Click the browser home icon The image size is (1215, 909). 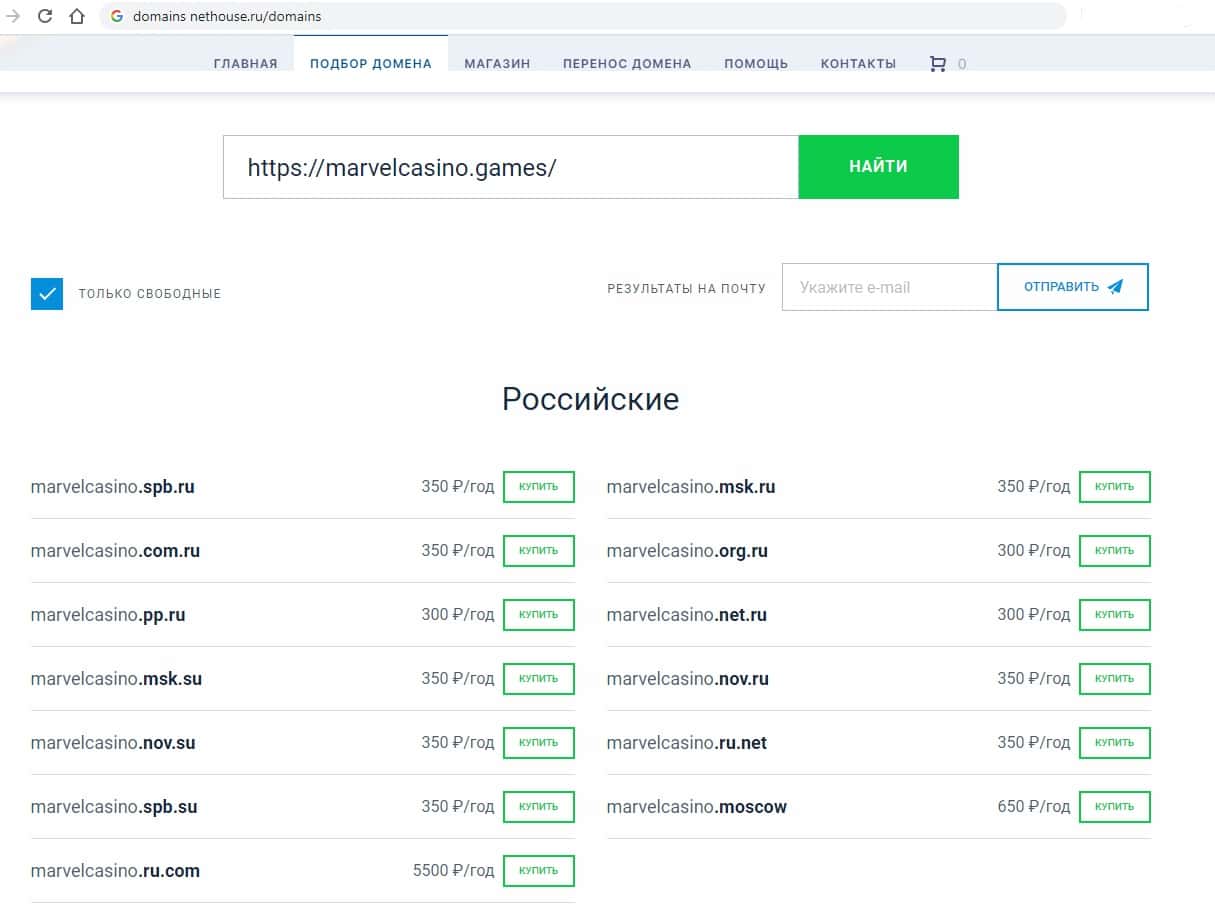pyautogui.click(x=77, y=17)
